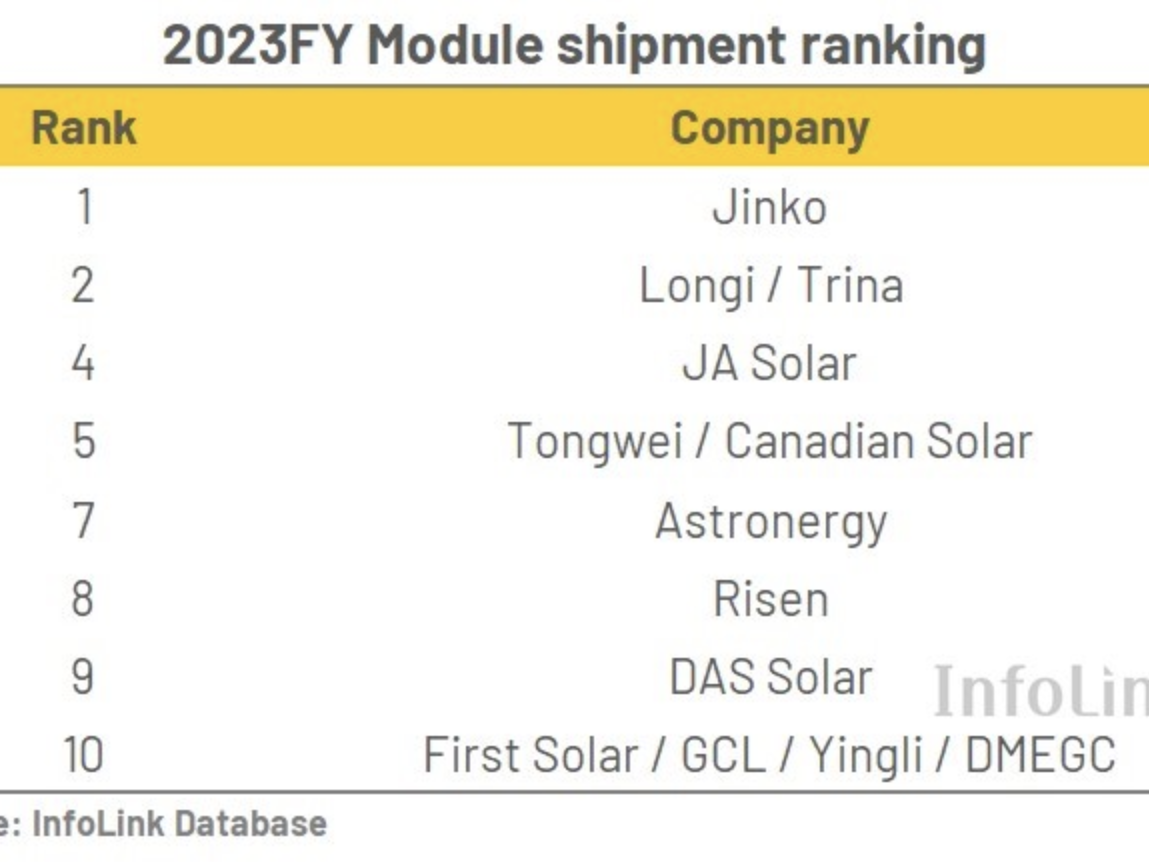Click the Risen company cell
1149x862 pixels.
point(770,599)
